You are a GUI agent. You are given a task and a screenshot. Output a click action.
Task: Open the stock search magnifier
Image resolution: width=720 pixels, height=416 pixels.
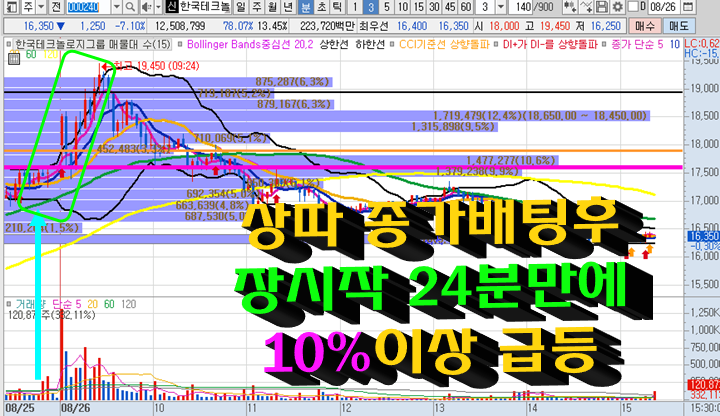[130, 7]
